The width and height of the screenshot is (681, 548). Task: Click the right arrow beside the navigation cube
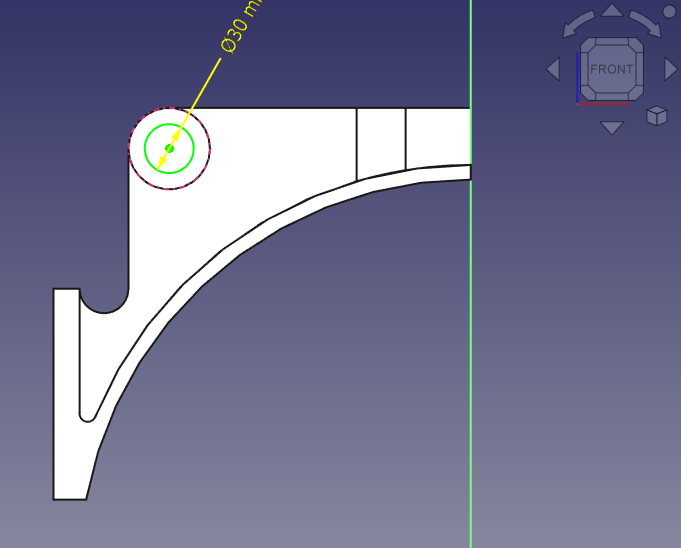pyautogui.click(x=671, y=69)
